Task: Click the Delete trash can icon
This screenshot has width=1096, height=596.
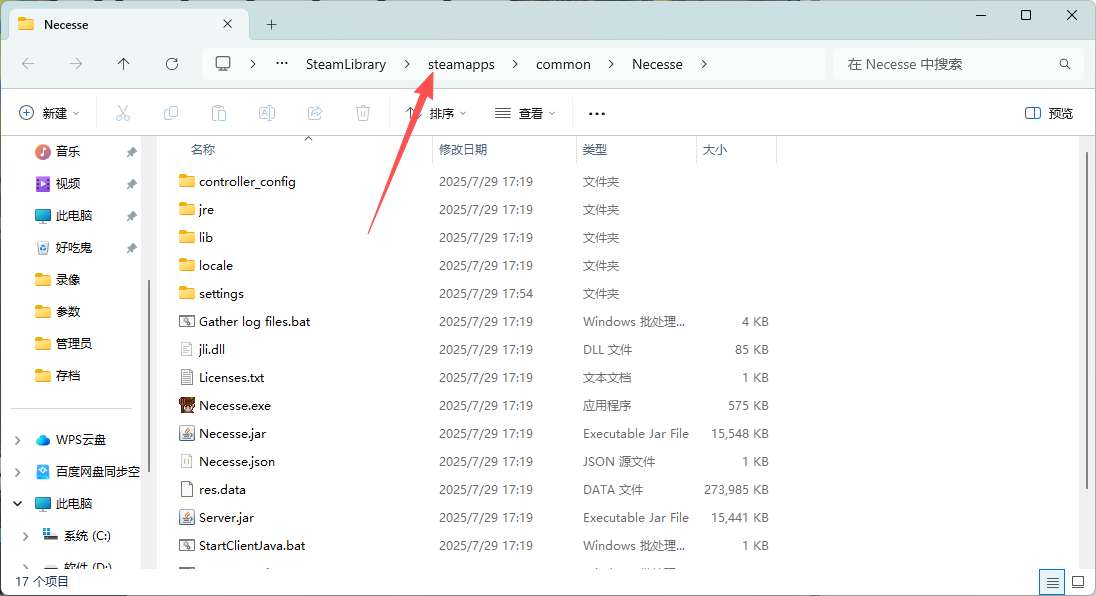Action: pyautogui.click(x=363, y=113)
